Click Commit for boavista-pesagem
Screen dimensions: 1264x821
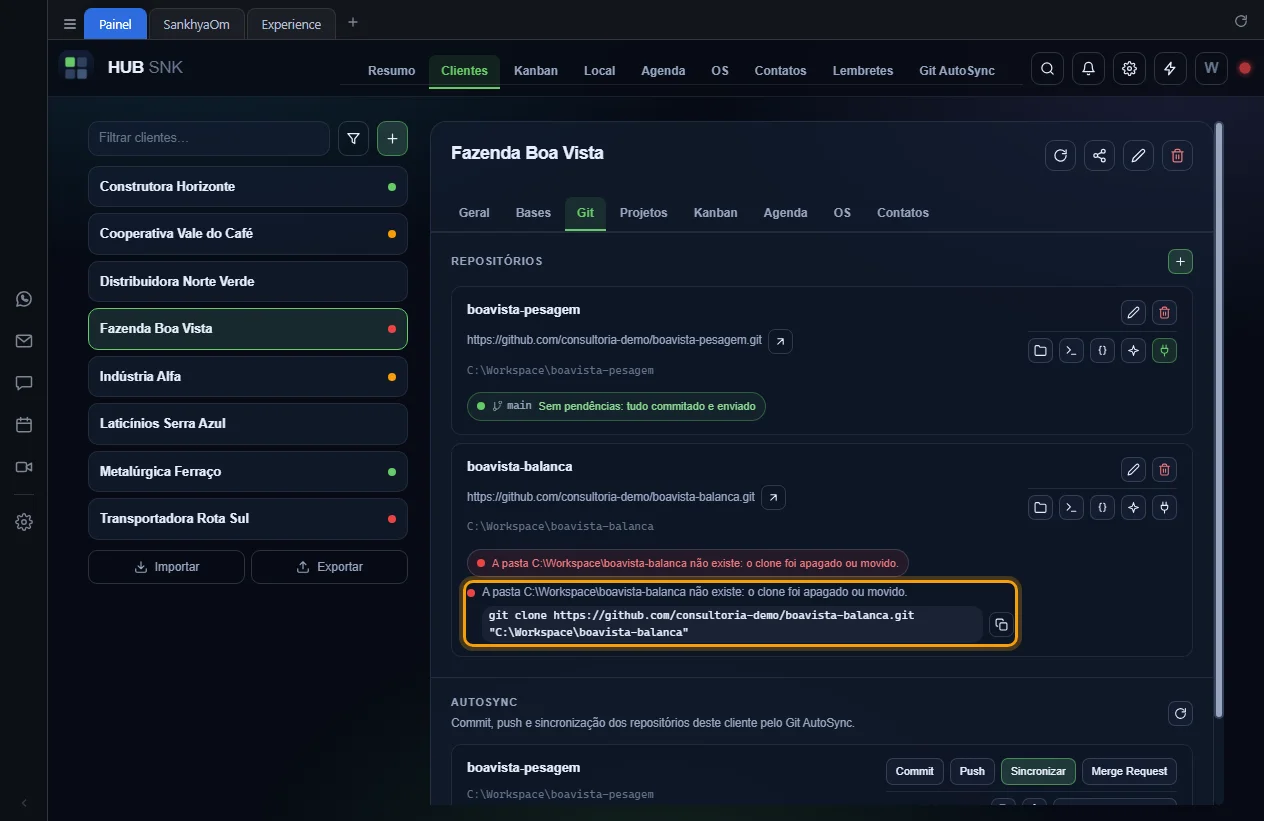tap(914, 771)
